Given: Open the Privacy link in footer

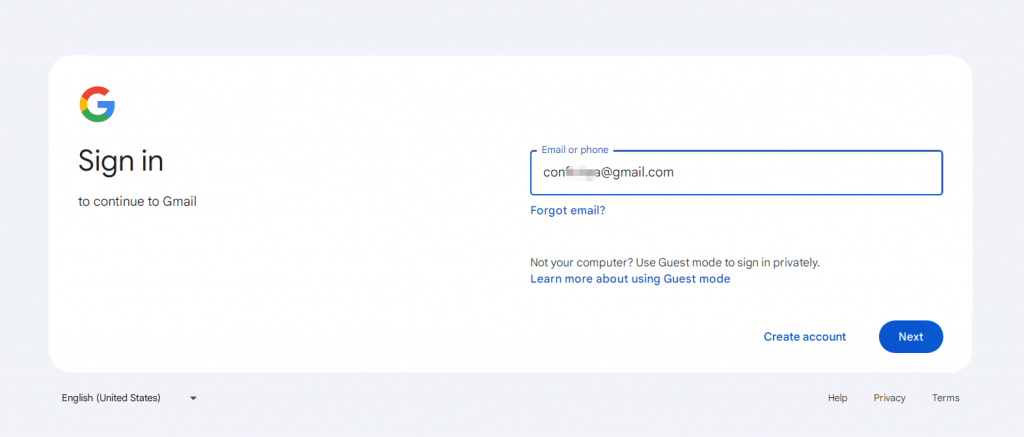Looking at the screenshot, I should click(x=889, y=398).
